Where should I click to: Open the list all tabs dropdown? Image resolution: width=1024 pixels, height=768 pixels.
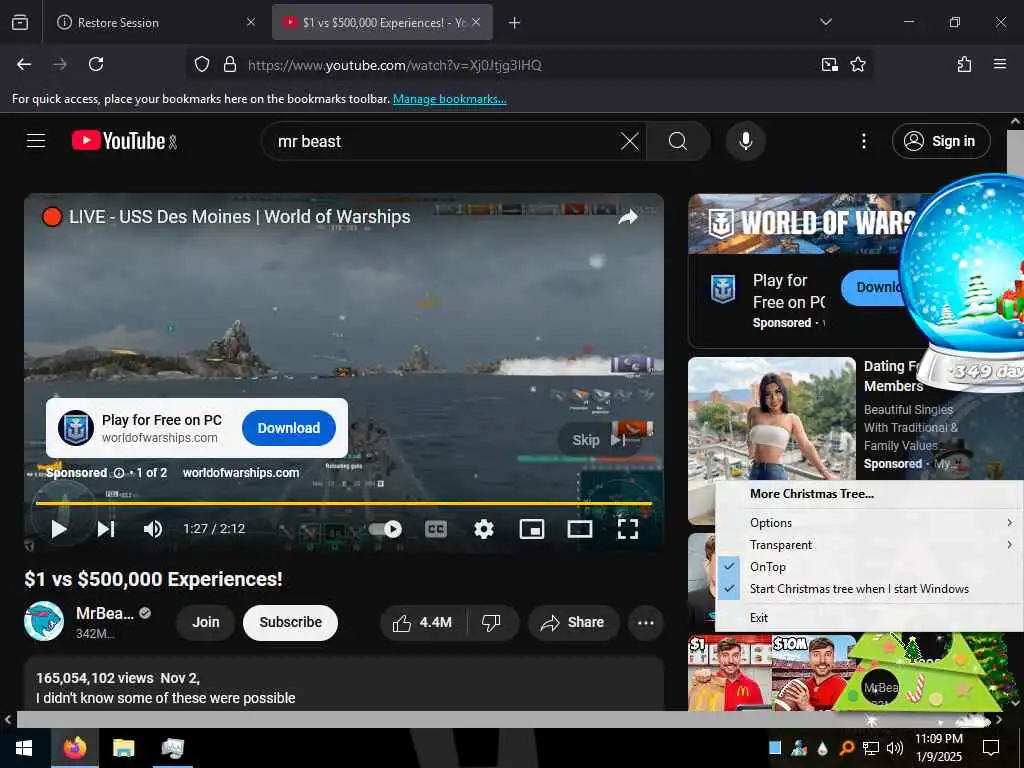(x=825, y=22)
